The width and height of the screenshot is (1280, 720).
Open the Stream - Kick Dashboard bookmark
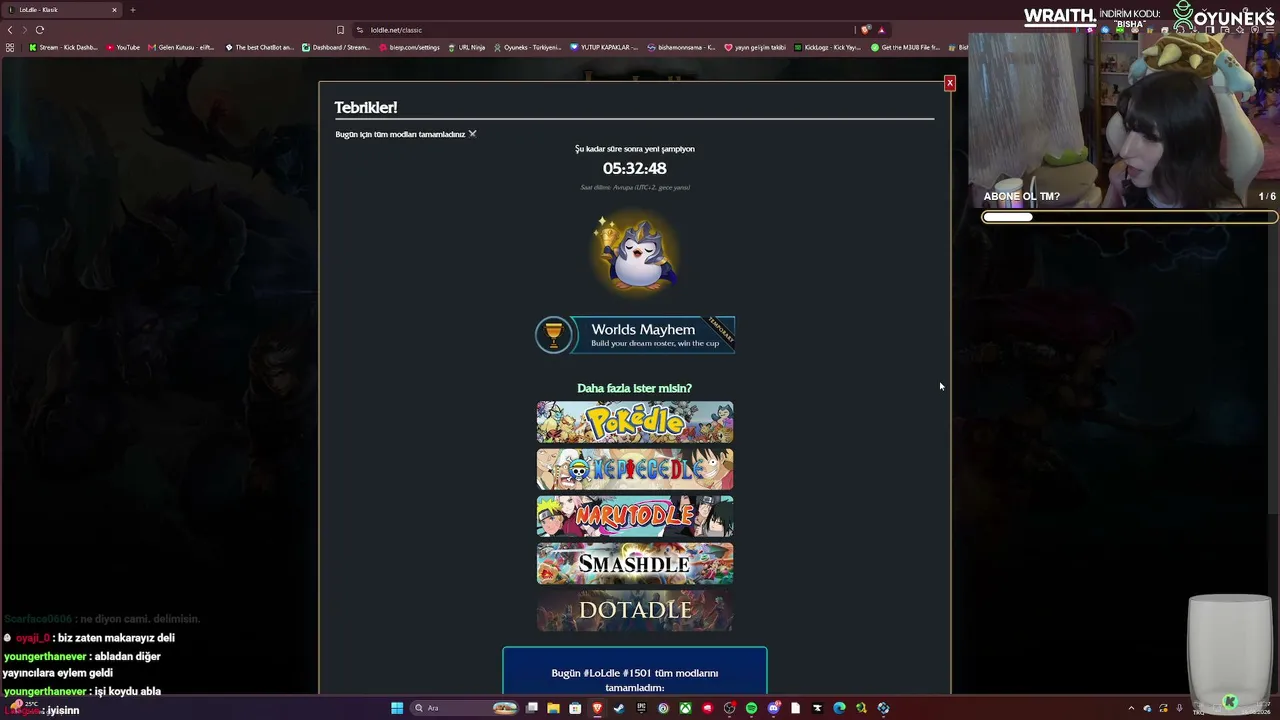pos(64,47)
